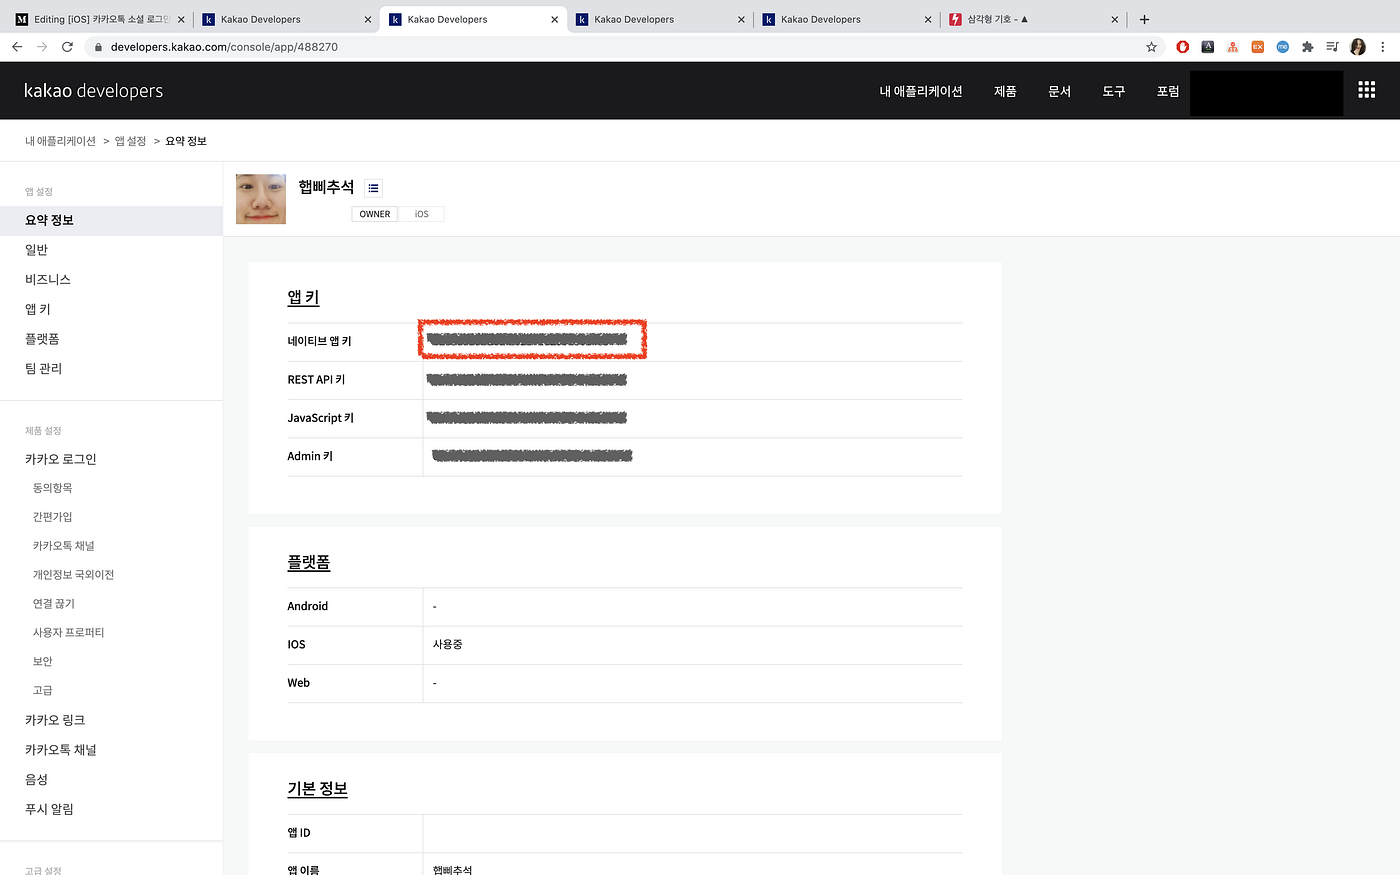Open the puzzle-piece Extensions menu
The height and width of the screenshot is (875, 1400).
(1308, 47)
